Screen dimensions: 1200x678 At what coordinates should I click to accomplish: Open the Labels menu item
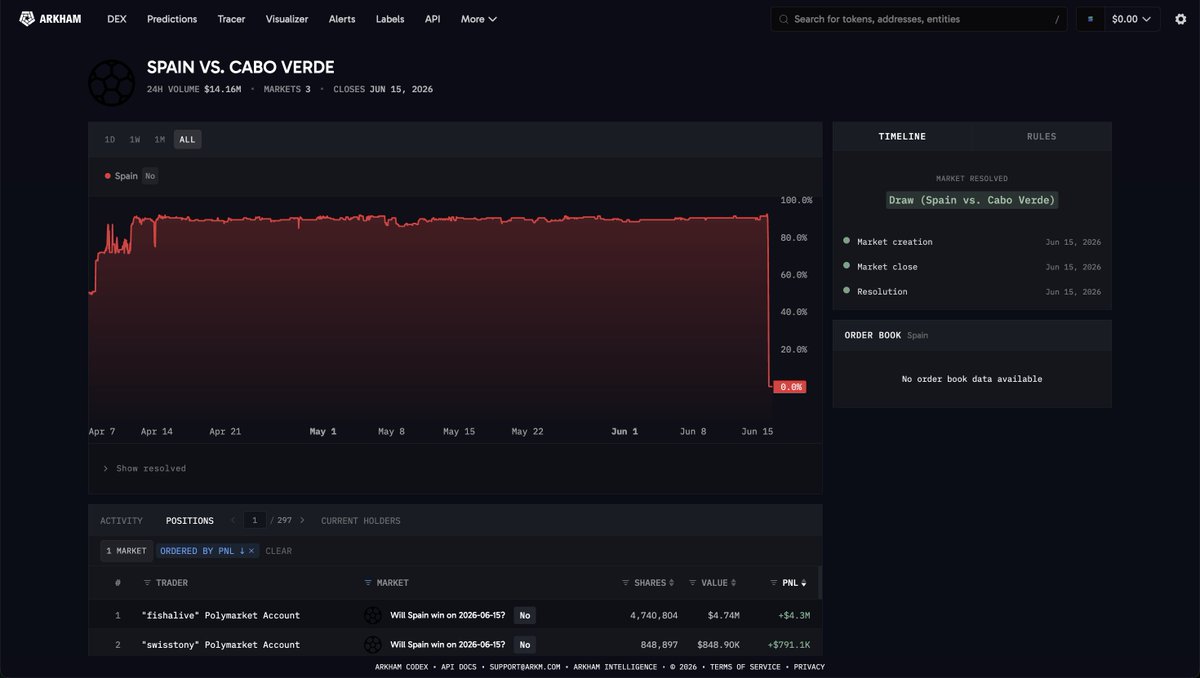point(390,19)
